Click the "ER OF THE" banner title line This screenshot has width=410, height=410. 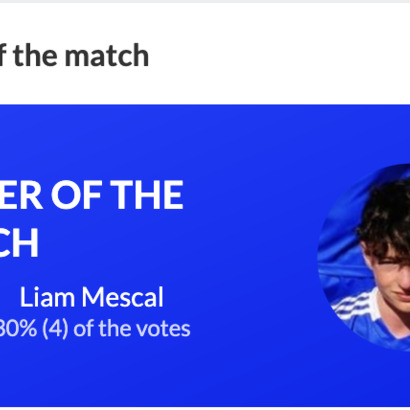92,195
